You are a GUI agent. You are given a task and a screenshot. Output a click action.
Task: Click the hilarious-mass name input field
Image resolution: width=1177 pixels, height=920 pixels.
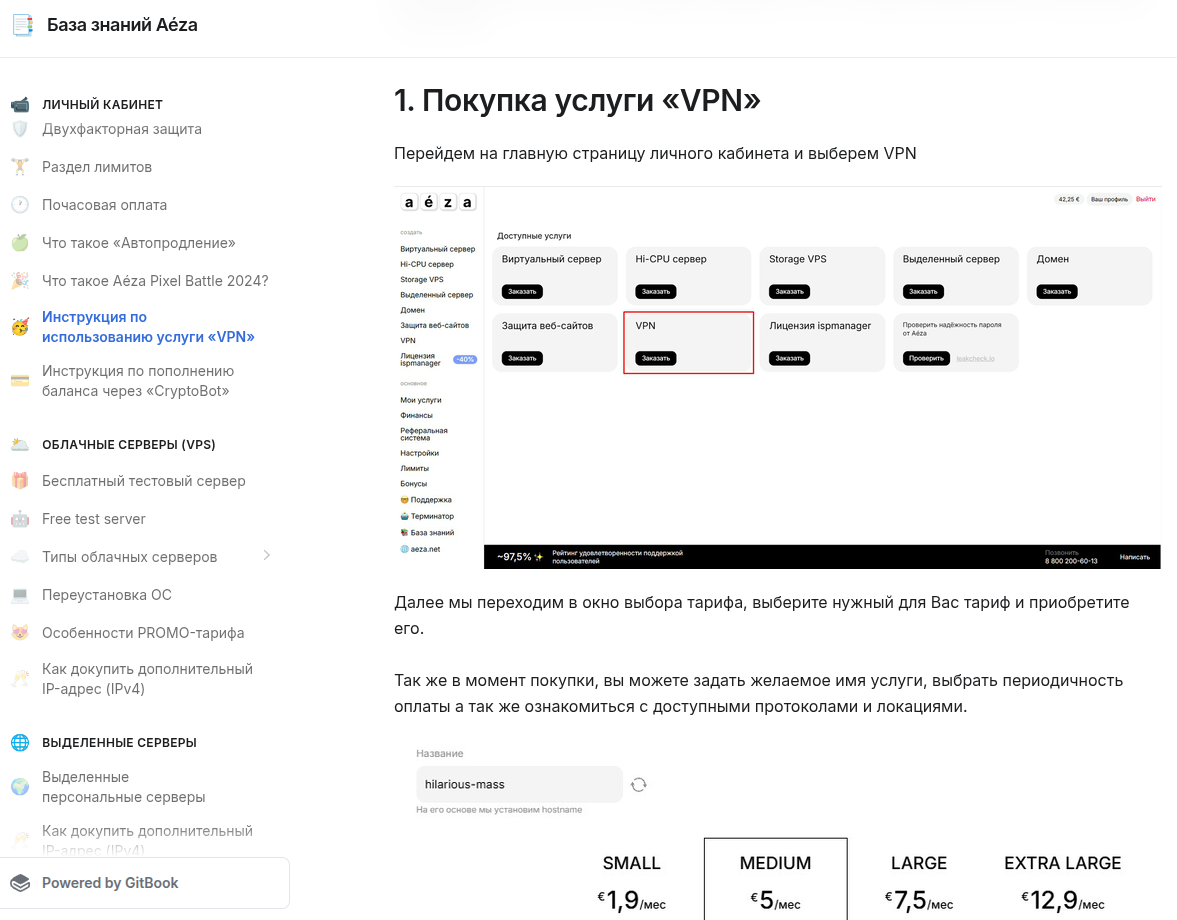(519, 784)
